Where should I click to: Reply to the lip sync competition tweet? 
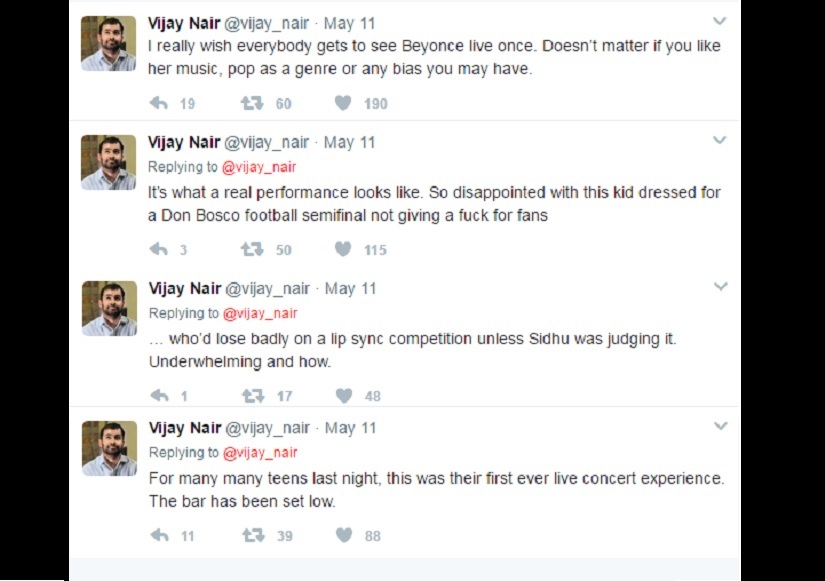(x=159, y=395)
